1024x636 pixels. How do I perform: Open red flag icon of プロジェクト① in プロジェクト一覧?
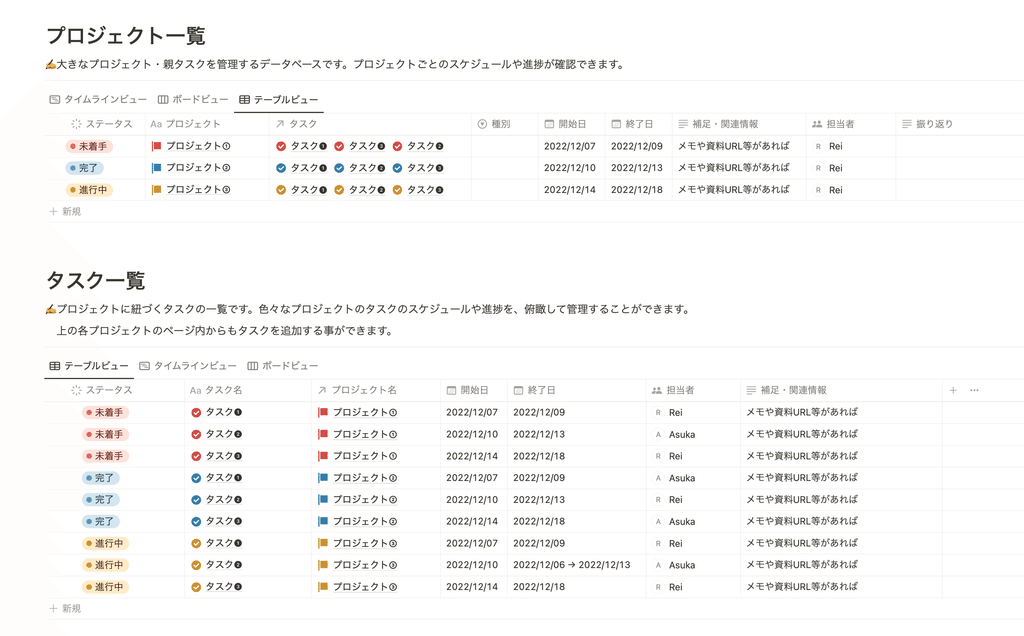click(x=156, y=146)
